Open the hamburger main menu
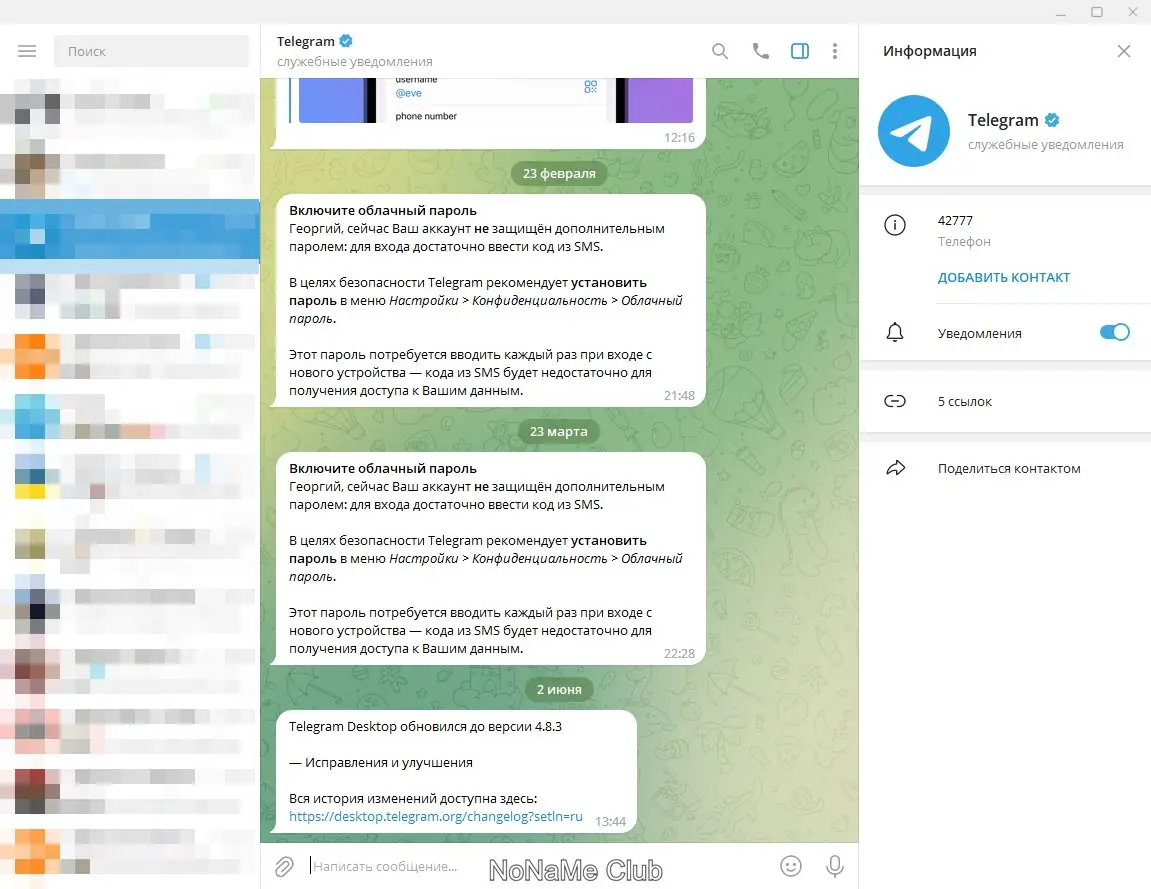 (x=27, y=51)
